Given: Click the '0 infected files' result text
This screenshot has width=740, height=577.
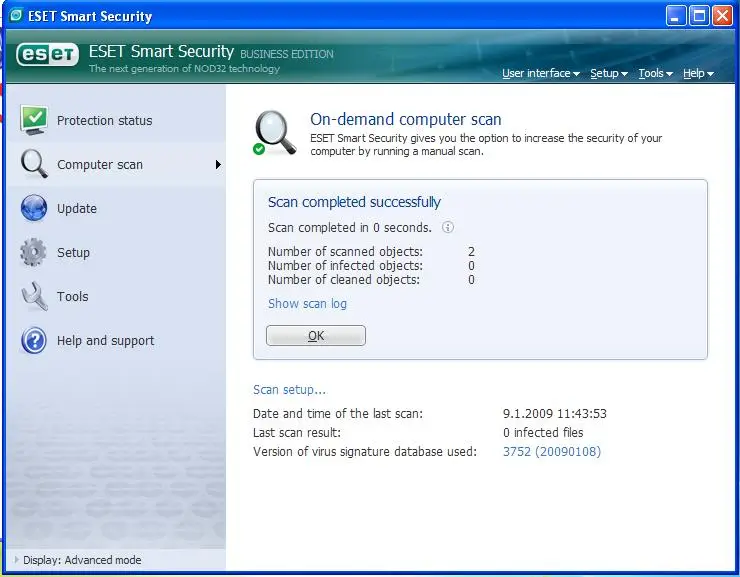Looking at the screenshot, I should pyautogui.click(x=543, y=433).
